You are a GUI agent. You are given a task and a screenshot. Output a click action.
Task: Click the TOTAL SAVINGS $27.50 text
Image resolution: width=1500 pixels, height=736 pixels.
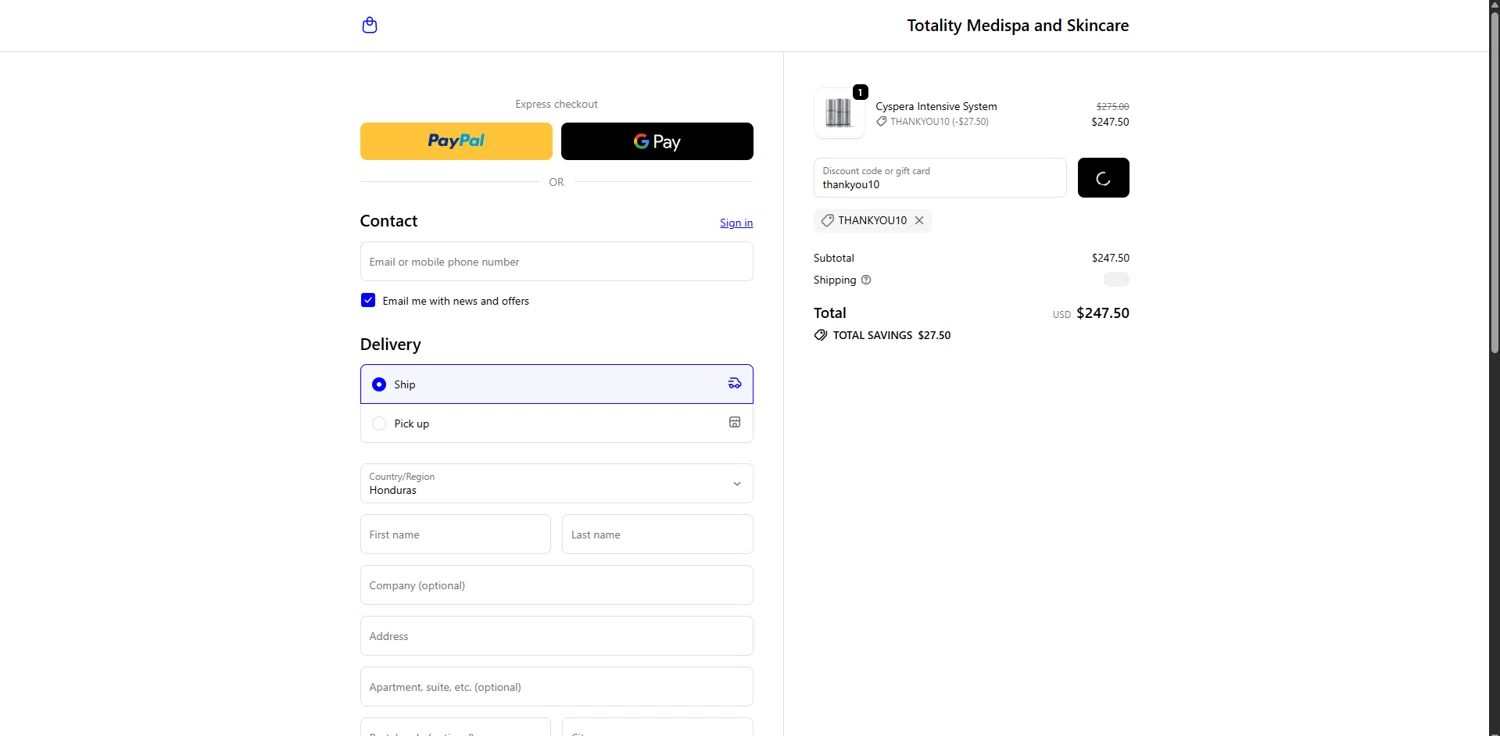pos(892,335)
